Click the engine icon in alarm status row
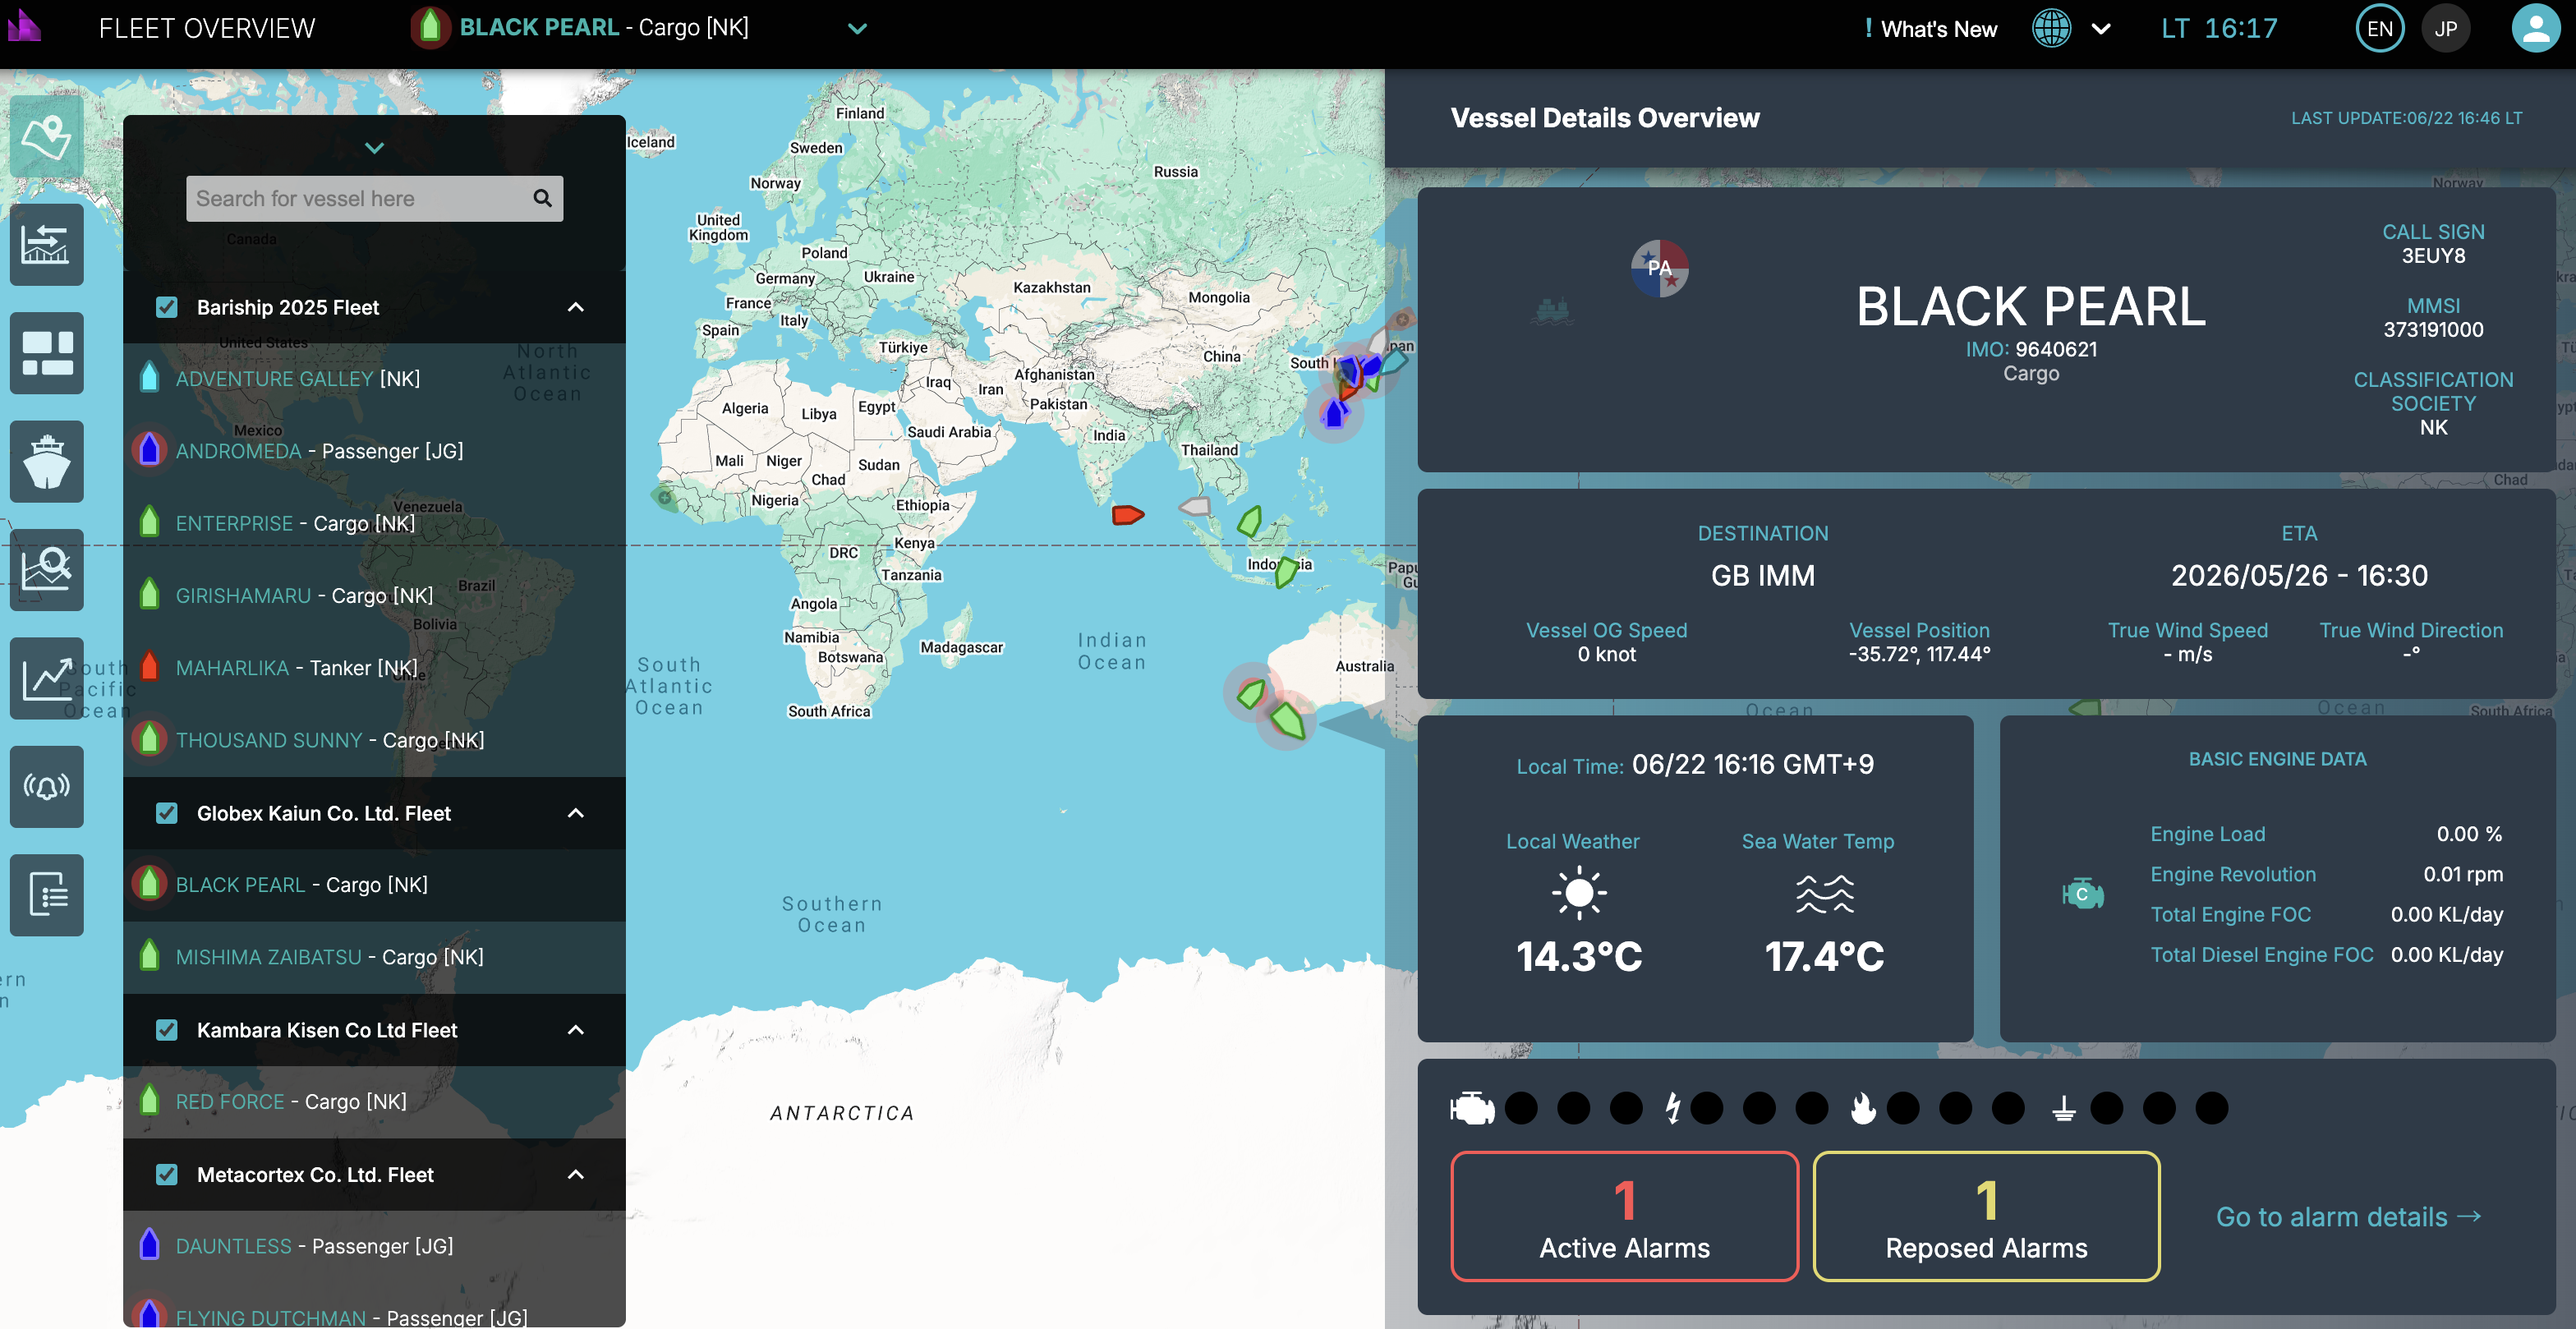The height and width of the screenshot is (1329, 2576). pos(1472,1108)
